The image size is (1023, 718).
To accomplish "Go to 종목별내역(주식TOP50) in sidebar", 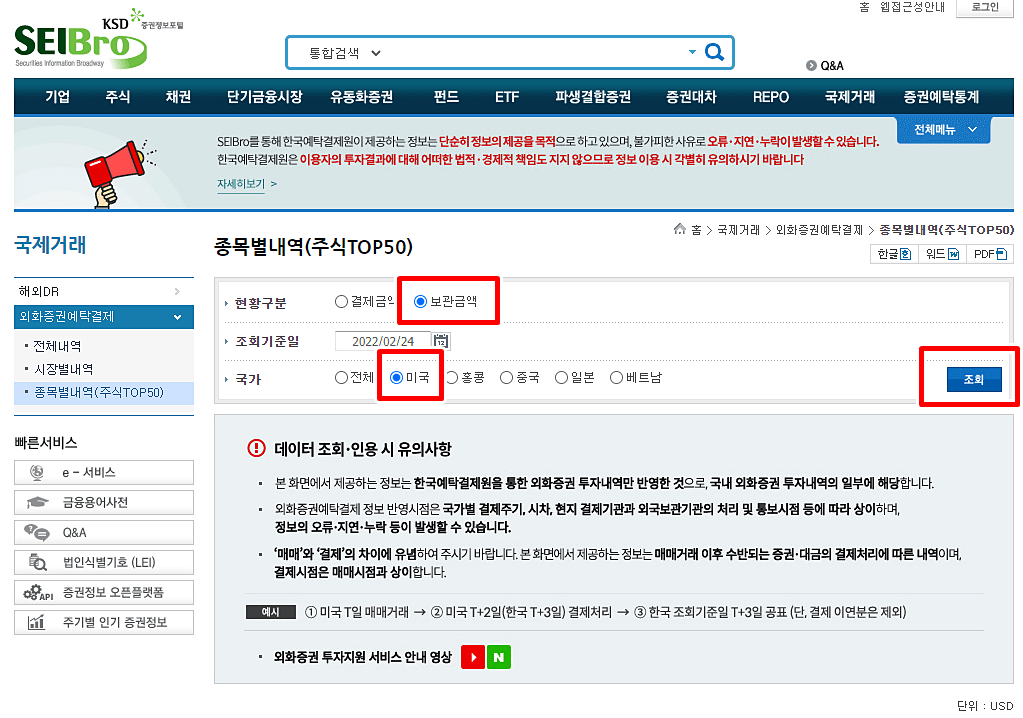I will 99,393.
